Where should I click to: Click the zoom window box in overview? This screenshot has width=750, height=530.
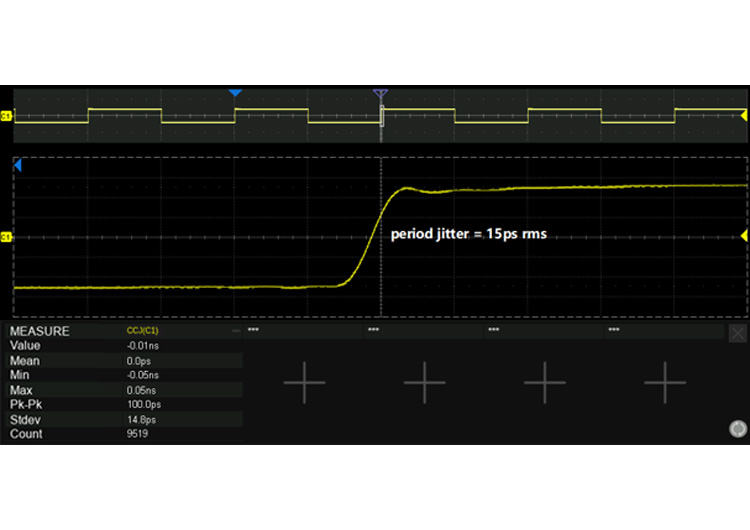coord(381,116)
